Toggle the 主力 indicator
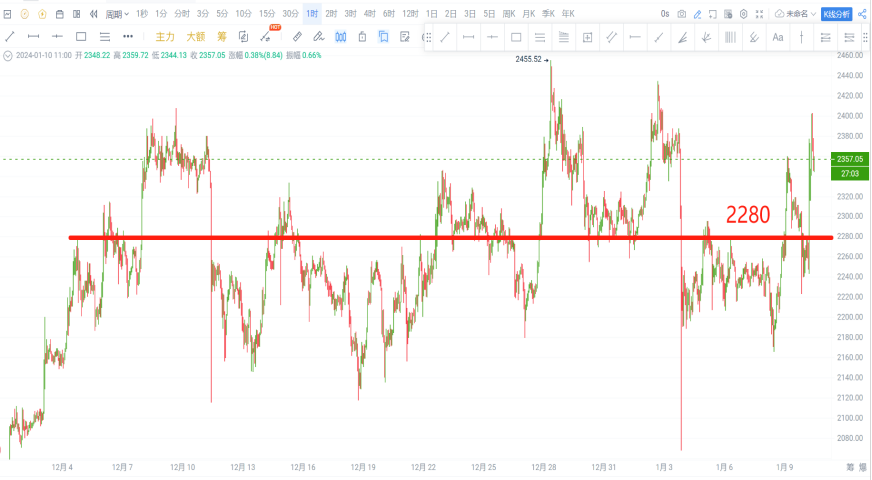The image size is (872, 480). coord(165,37)
